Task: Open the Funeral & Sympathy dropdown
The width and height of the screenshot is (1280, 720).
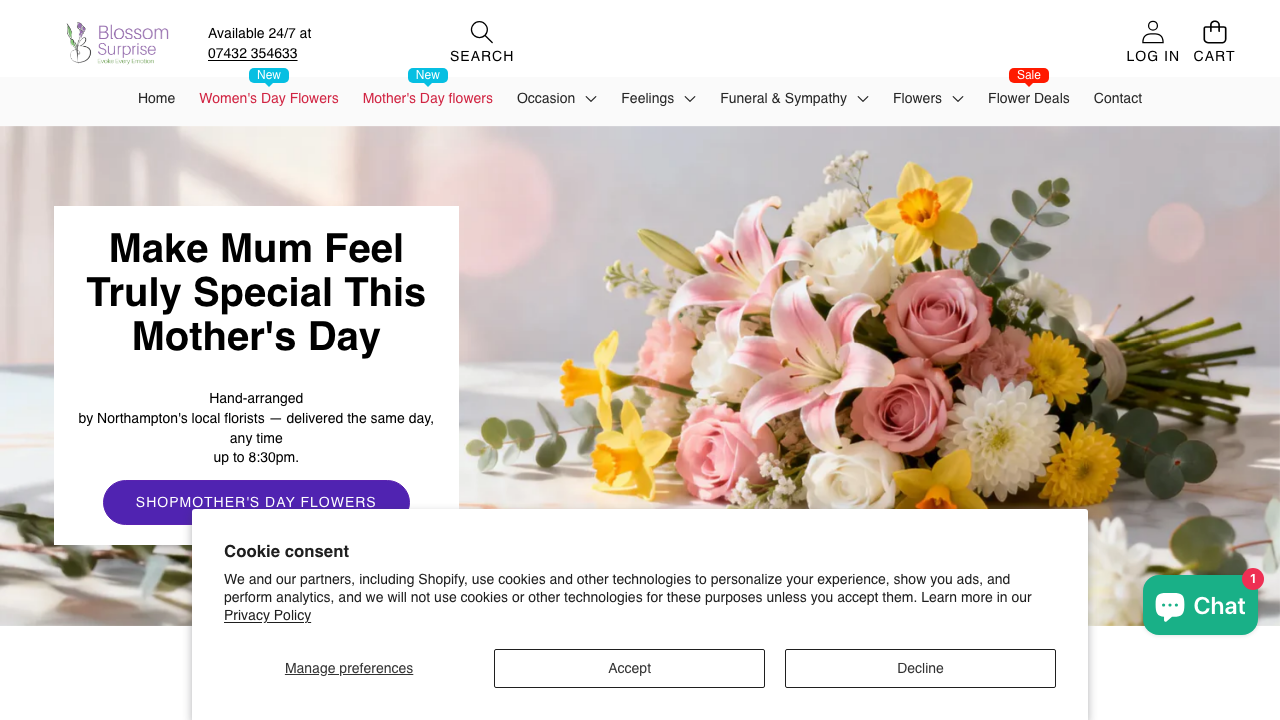Action: click(x=793, y=98)
